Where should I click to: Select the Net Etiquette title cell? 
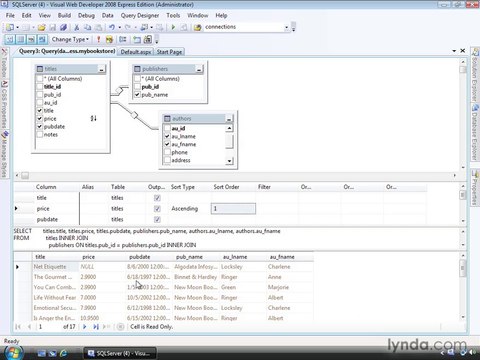(55, 267)
